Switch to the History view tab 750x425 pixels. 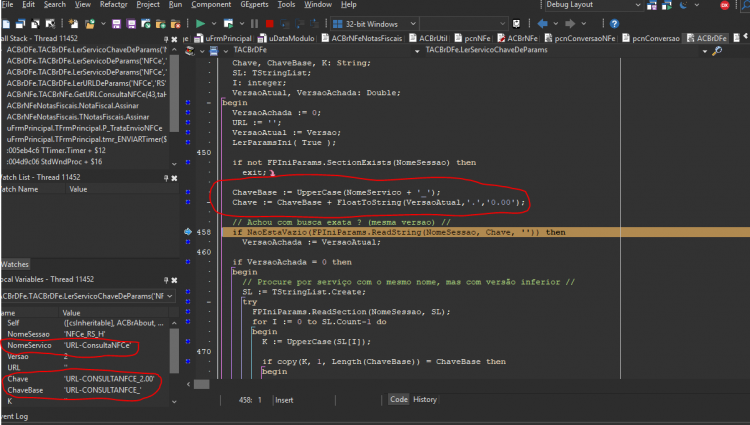(x=425, y=399)
